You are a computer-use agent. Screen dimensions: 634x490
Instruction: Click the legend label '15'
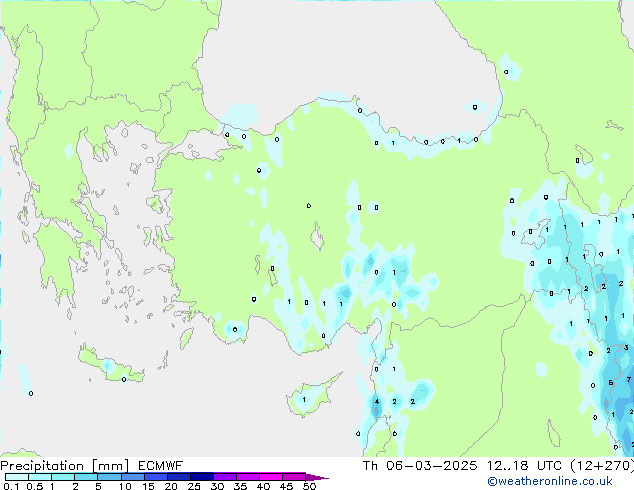[148, 486]
